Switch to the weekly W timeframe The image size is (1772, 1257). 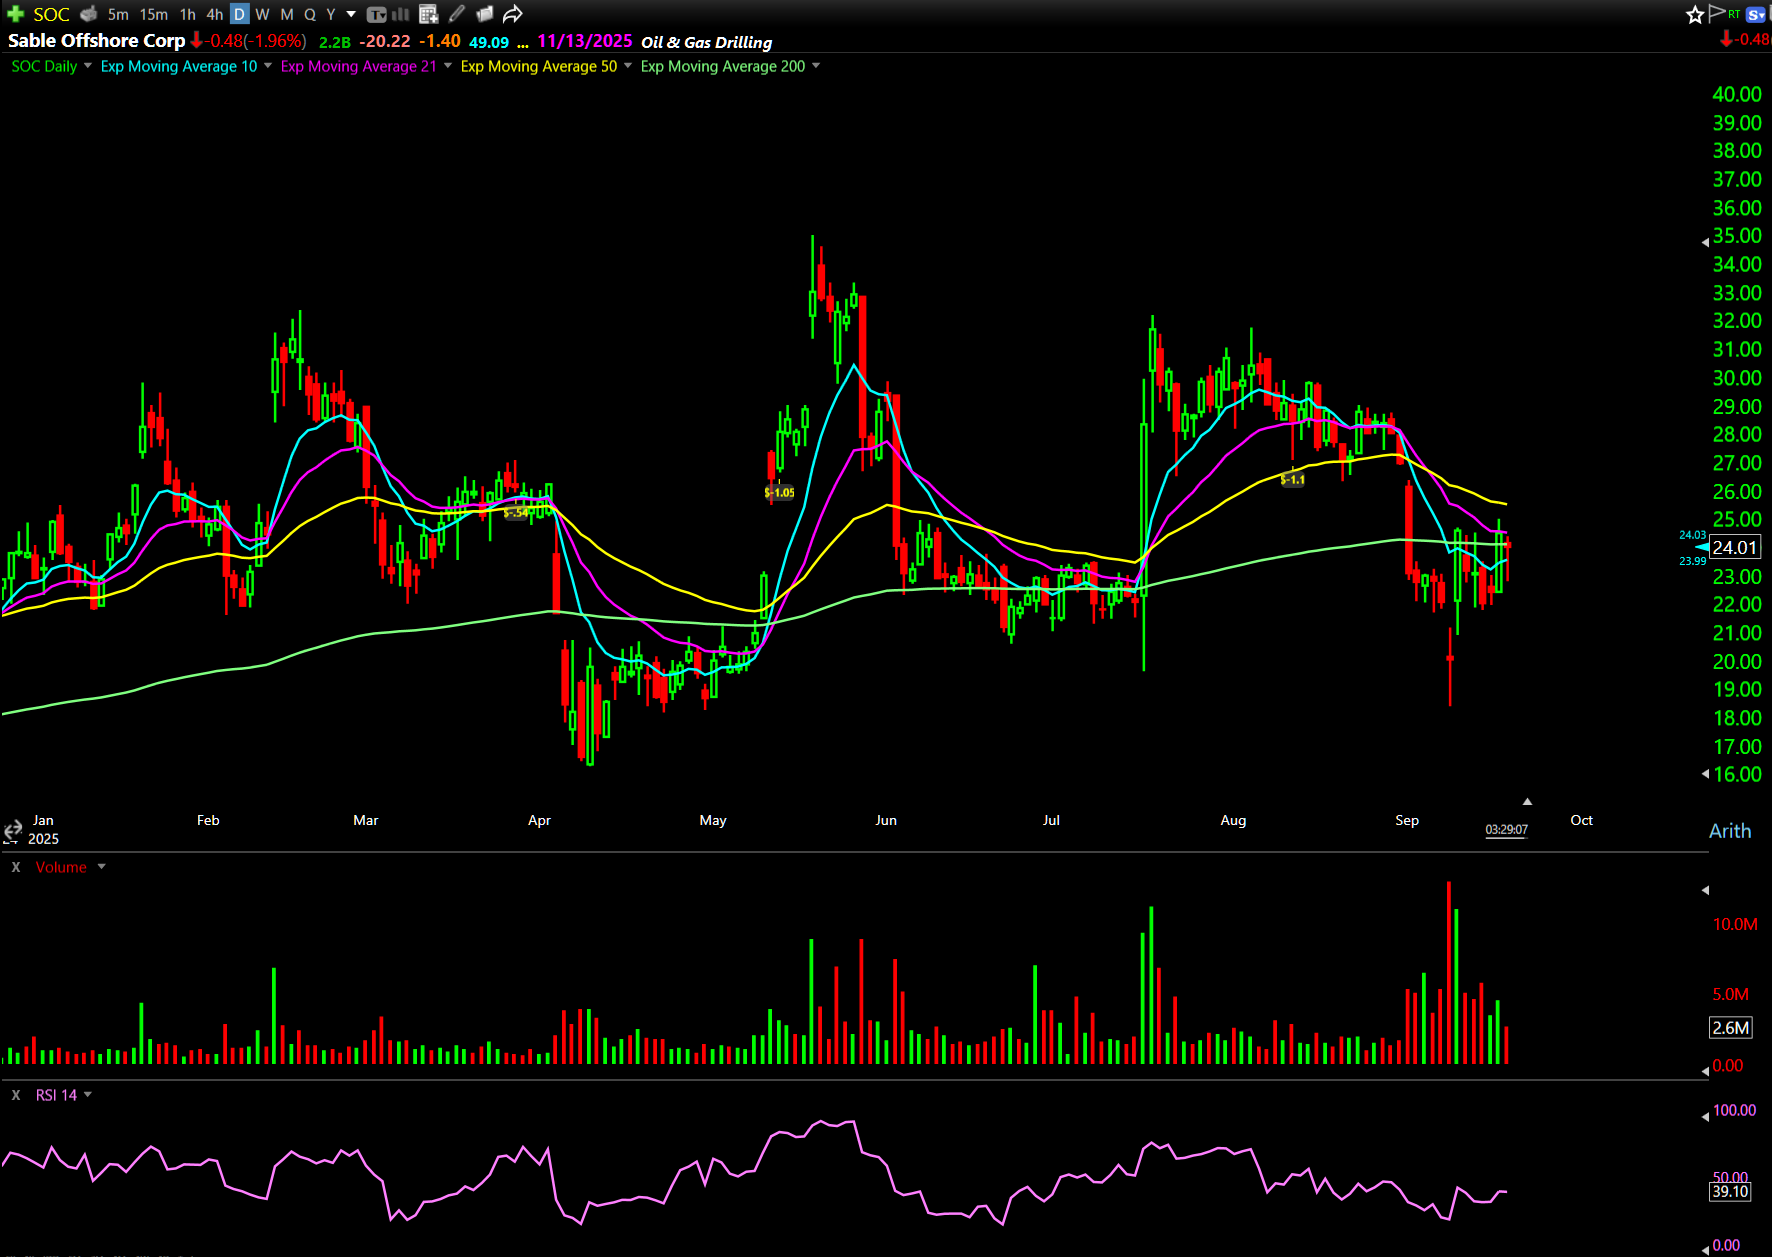[262, 14]
